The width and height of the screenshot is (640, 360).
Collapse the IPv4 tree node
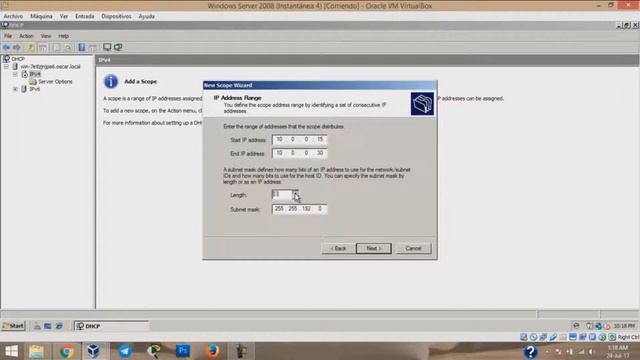click(15, 74)
